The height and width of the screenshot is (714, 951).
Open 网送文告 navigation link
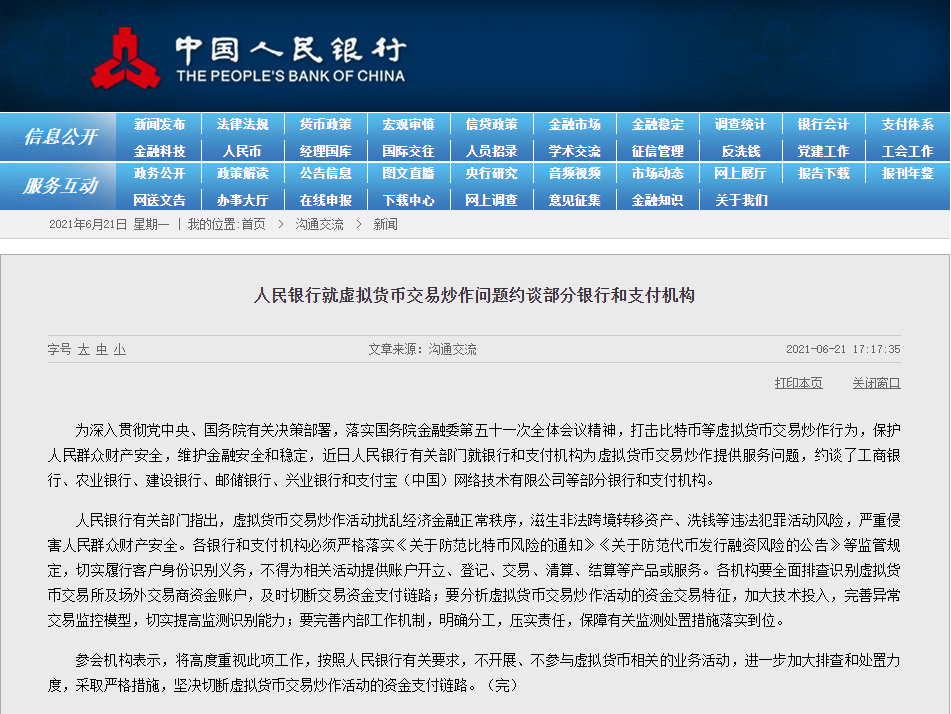point(159,200)
